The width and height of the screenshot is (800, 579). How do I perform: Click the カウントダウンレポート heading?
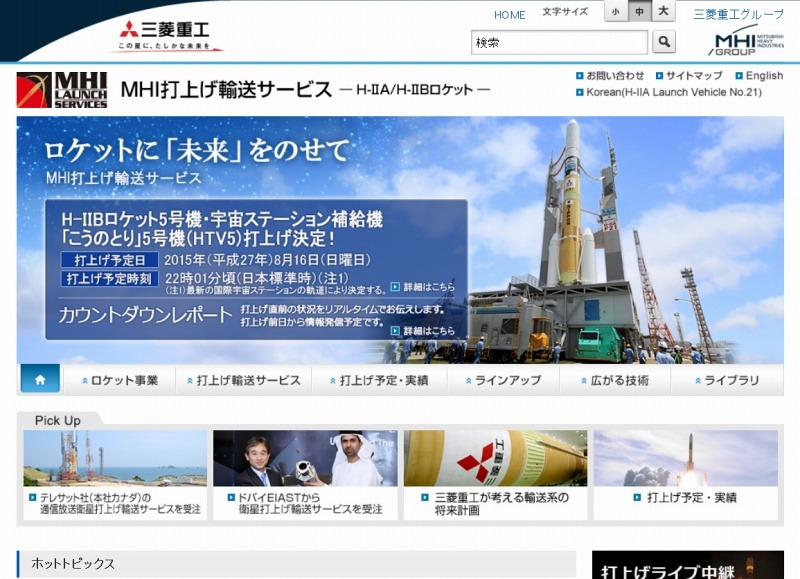coord(145,315)
